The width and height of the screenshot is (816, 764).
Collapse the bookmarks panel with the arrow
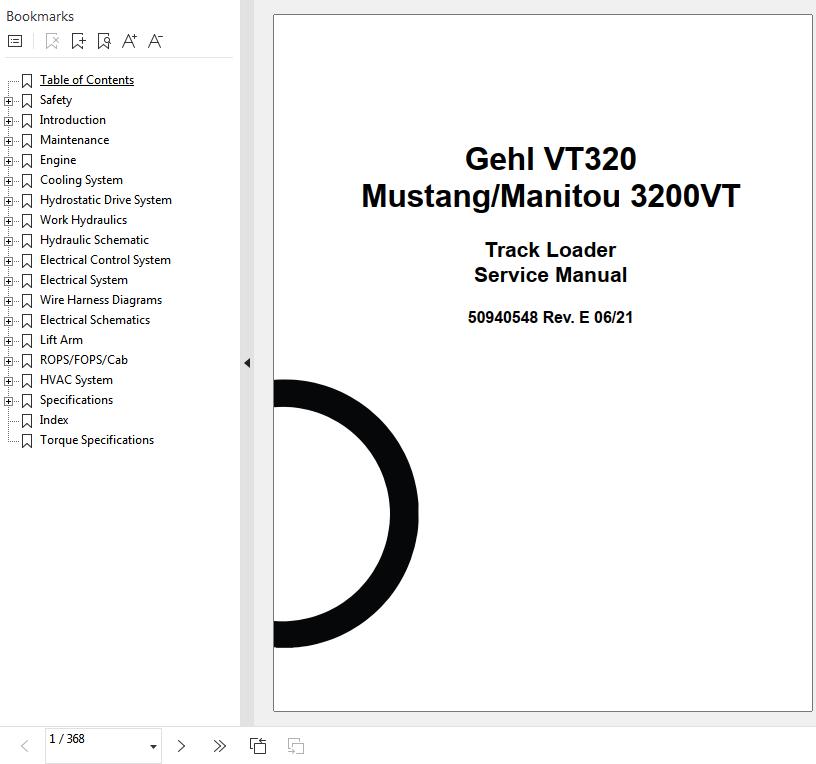pyautogui.click(x=247, y=363)
